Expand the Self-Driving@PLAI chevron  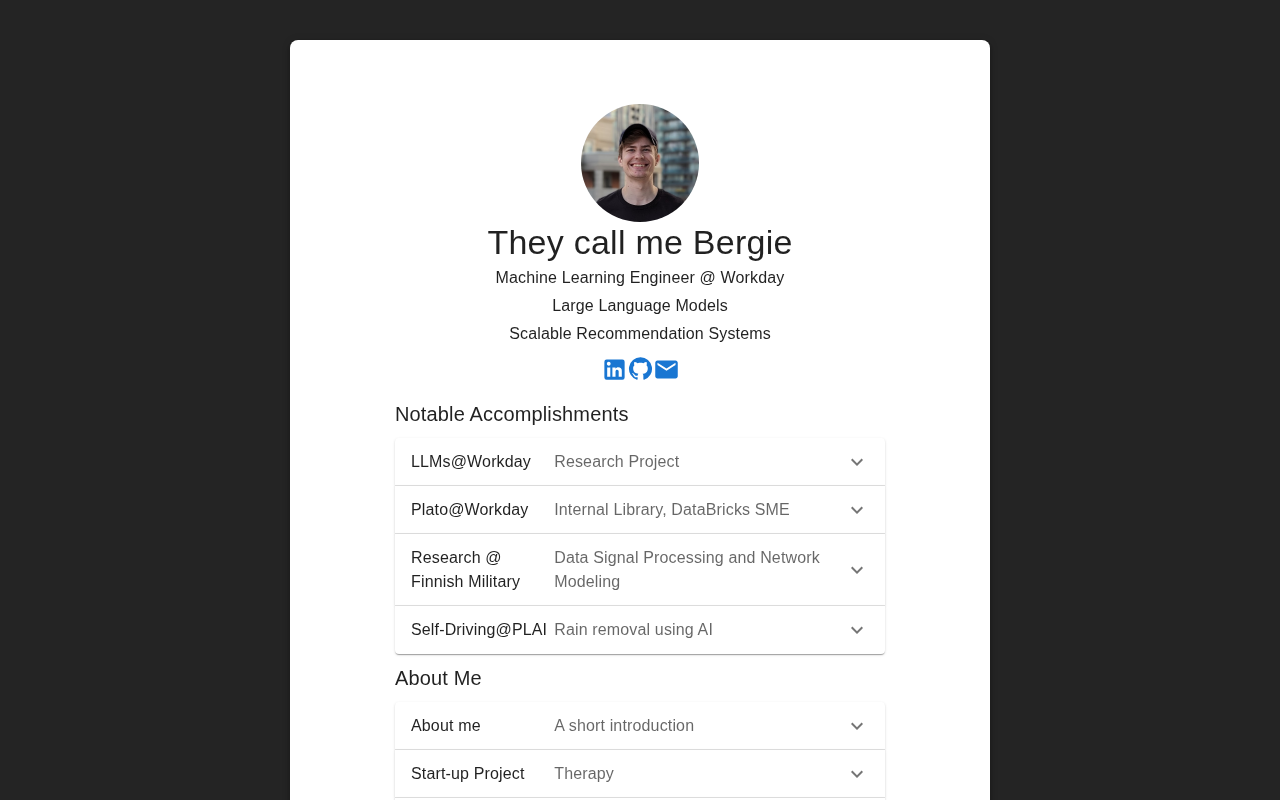[857, 630]
